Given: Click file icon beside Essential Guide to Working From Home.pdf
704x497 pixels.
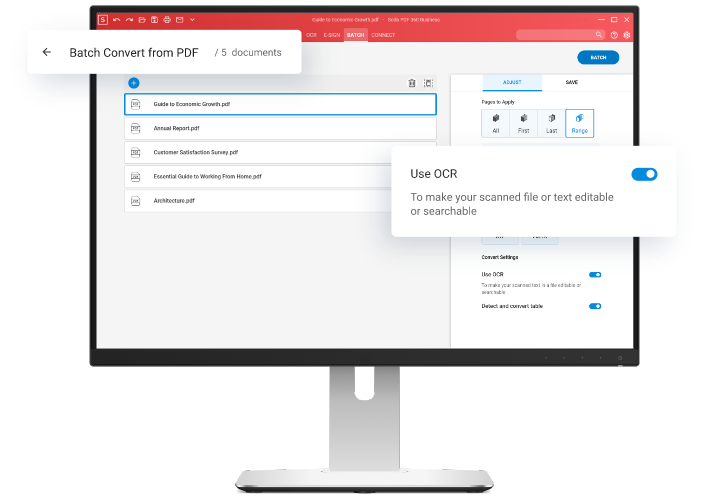Looking at the screenshot, I should [x=136, y=177].
